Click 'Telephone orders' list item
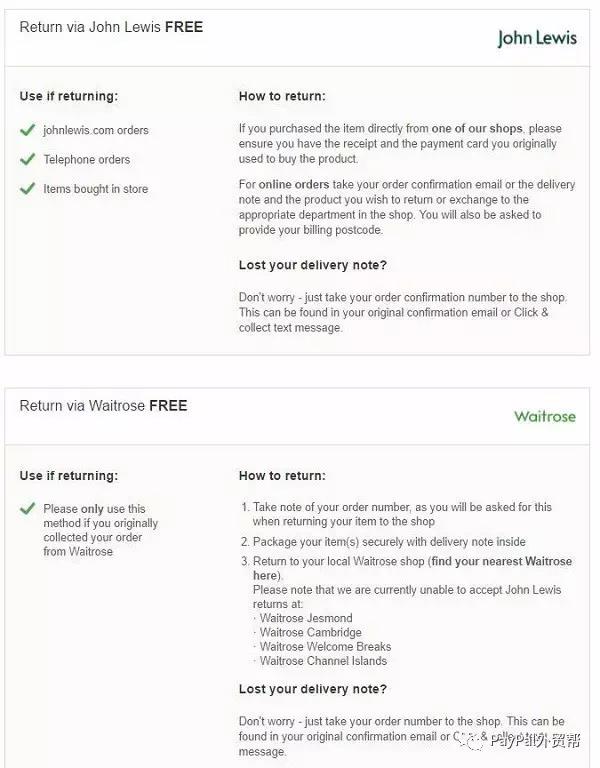 (x=87, y=160)
